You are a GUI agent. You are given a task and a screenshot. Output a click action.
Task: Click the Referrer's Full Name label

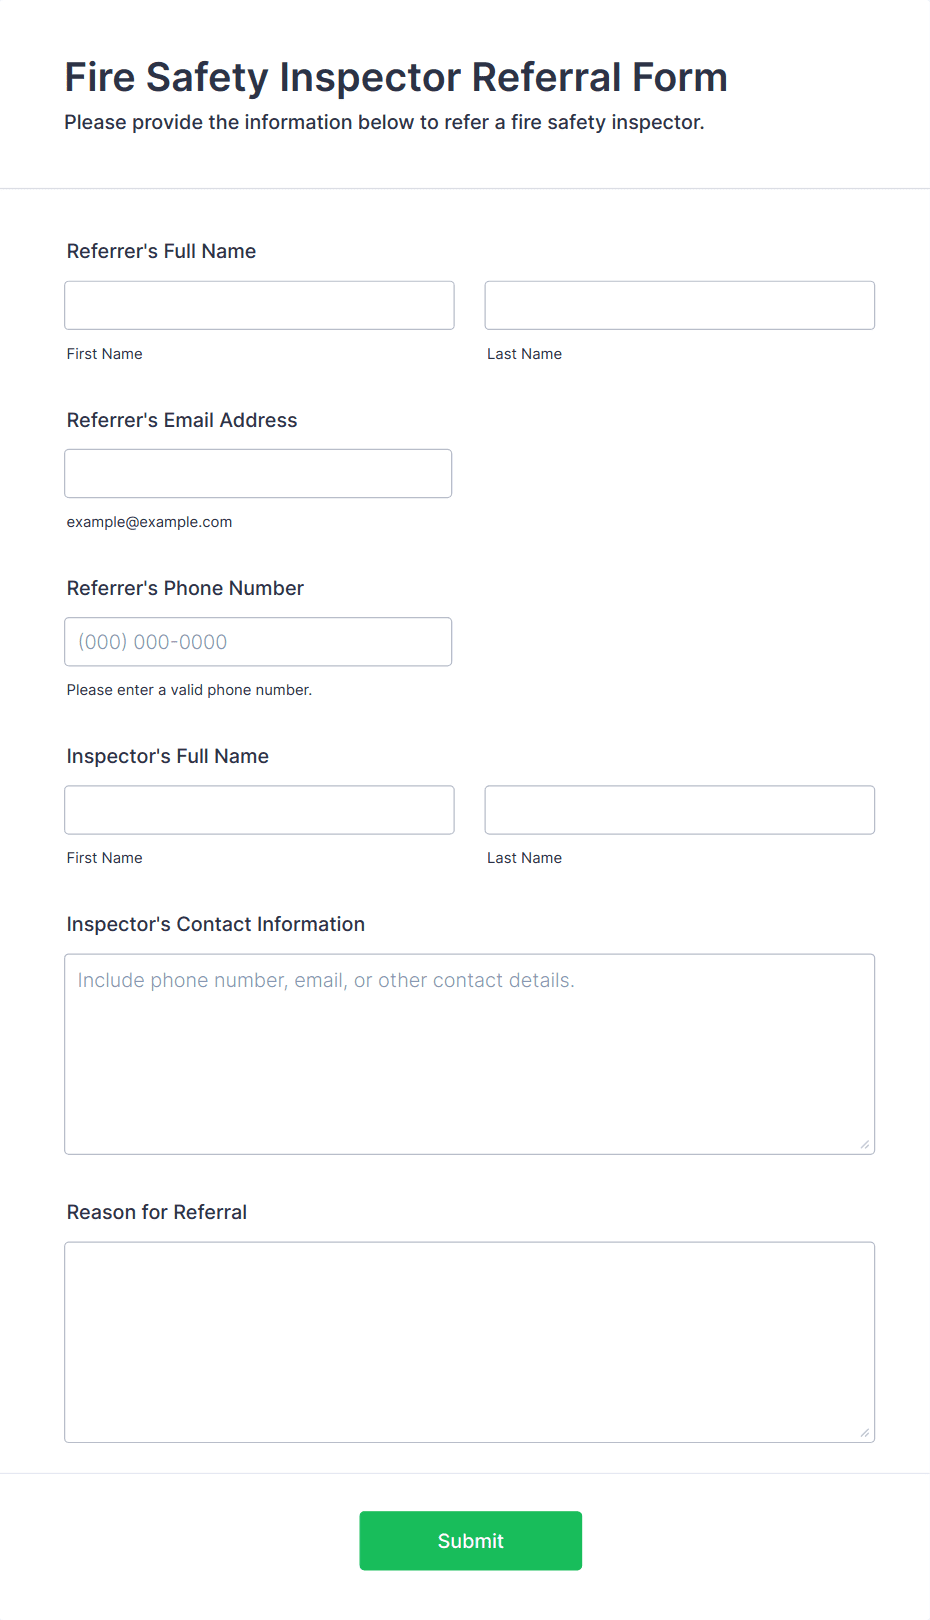tap(161, 251)
